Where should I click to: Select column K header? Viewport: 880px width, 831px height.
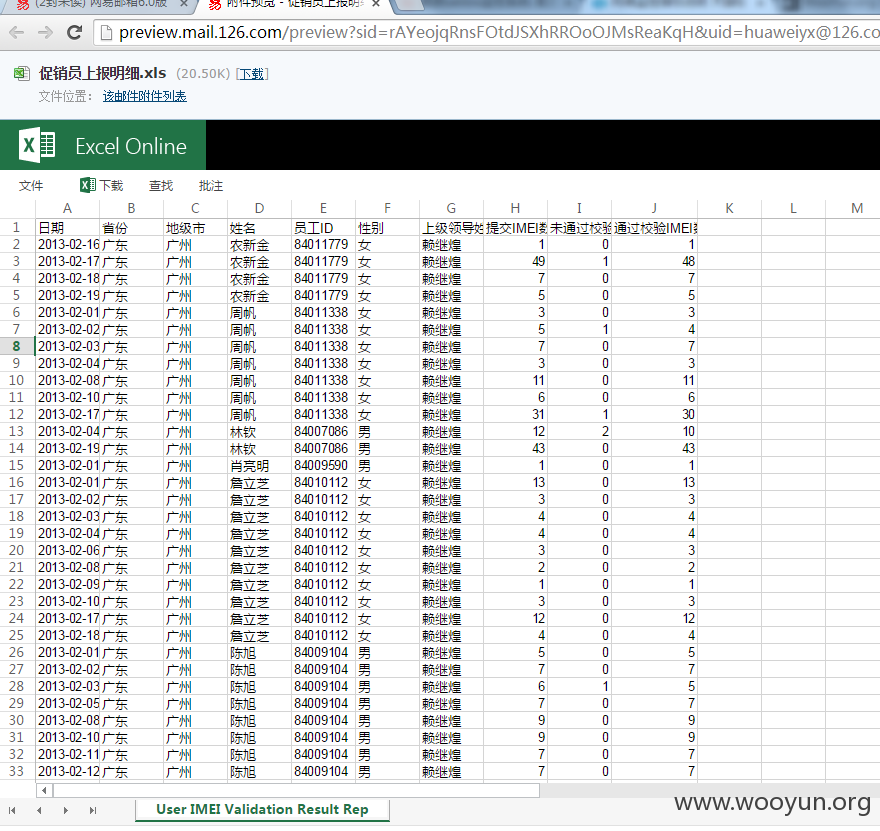pyautogui.click(x=729, y=208)
